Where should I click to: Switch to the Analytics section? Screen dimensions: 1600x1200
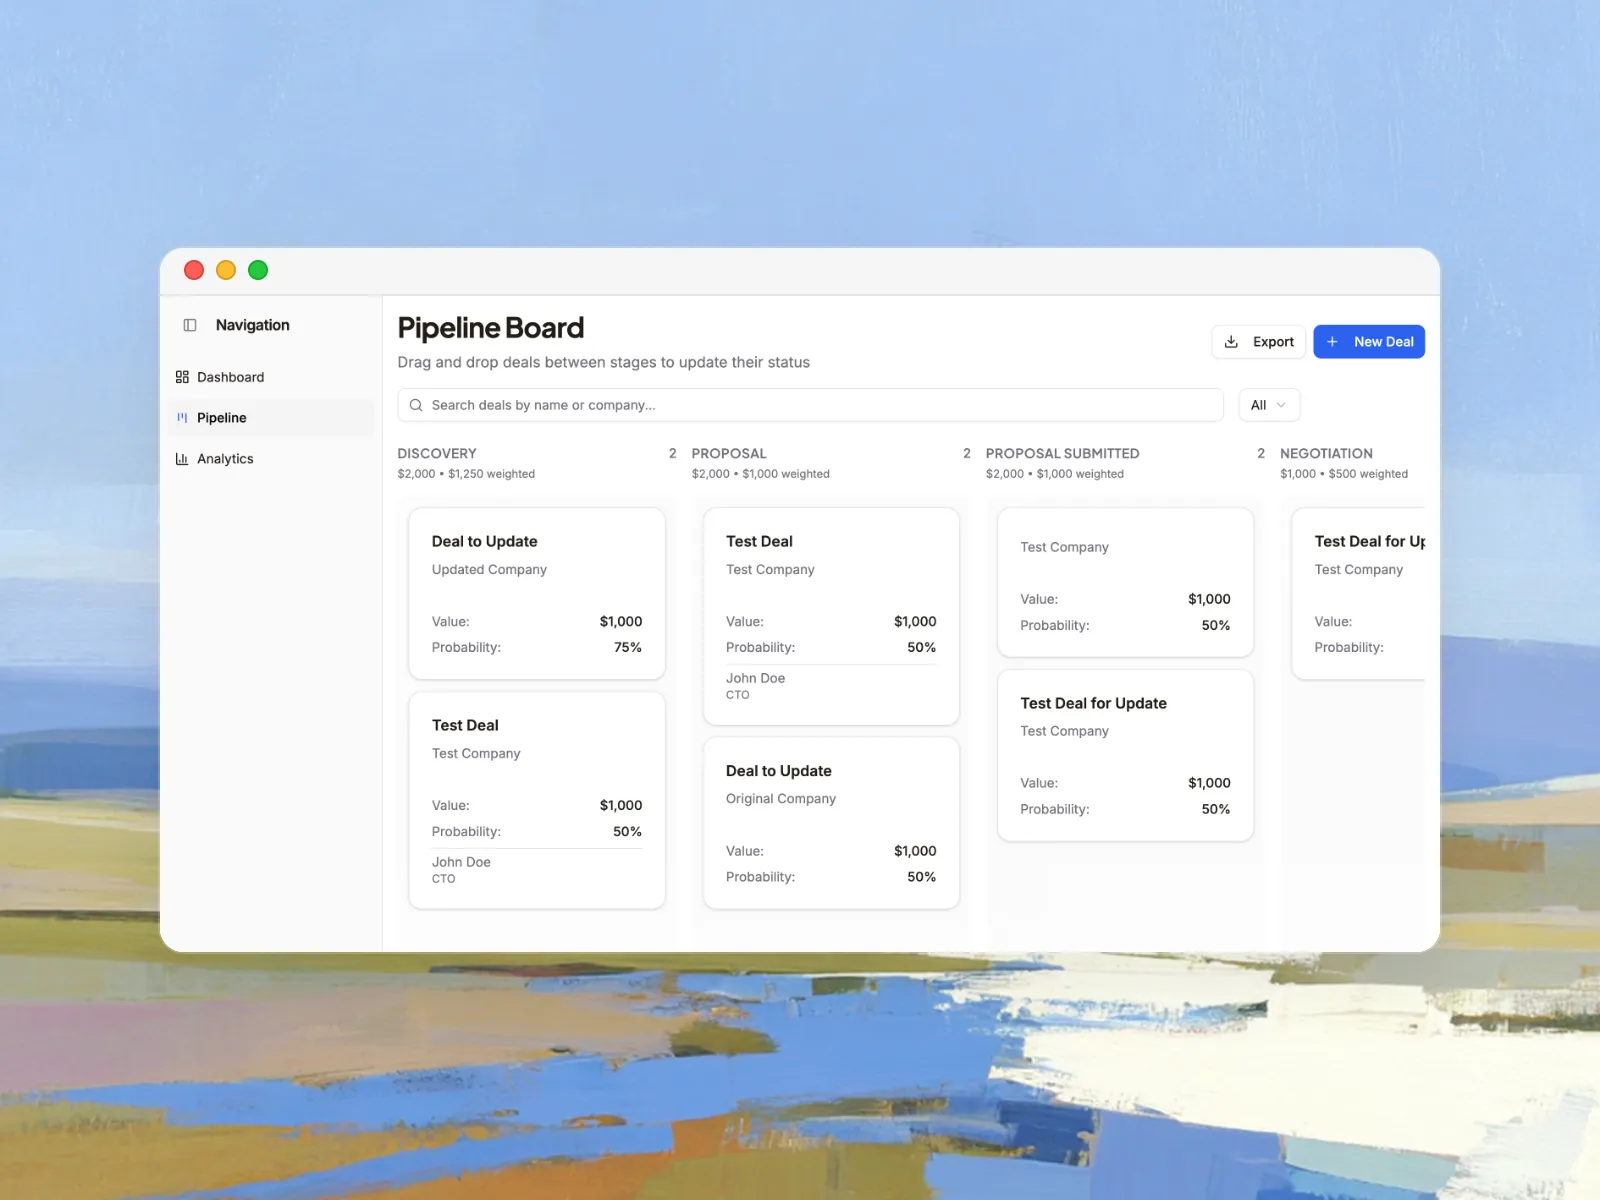coord(226,458)
